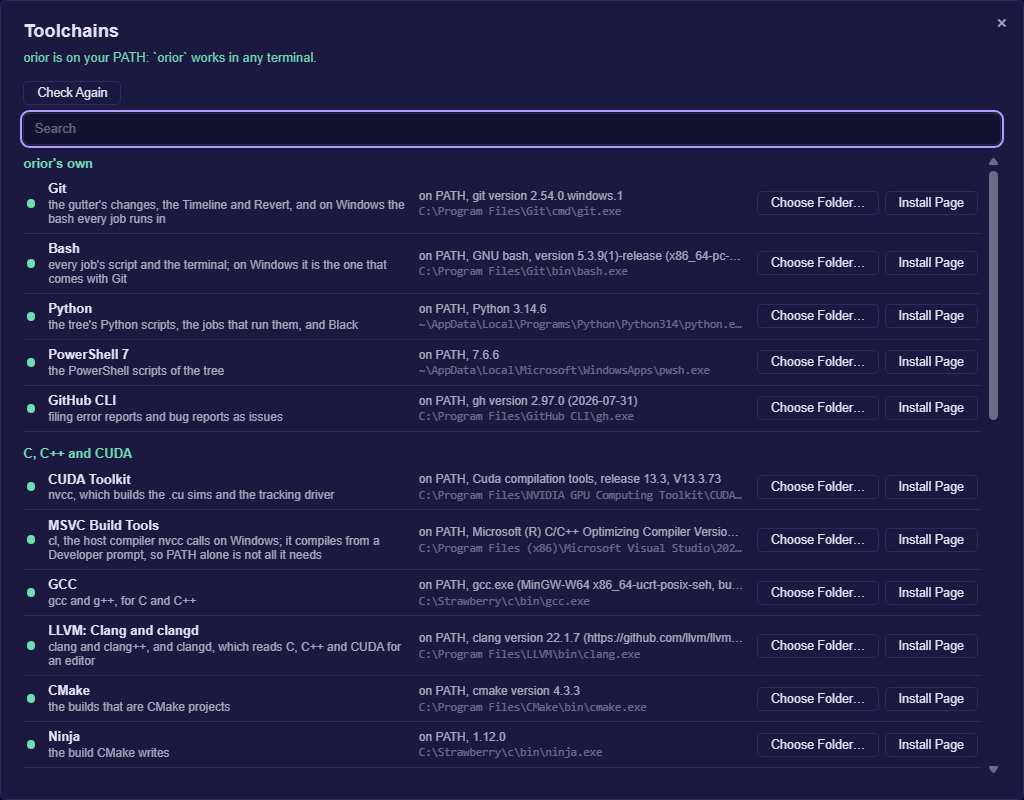Click the path C:\Program Files\LLVM\bin\clang.exe

[530, 654]
